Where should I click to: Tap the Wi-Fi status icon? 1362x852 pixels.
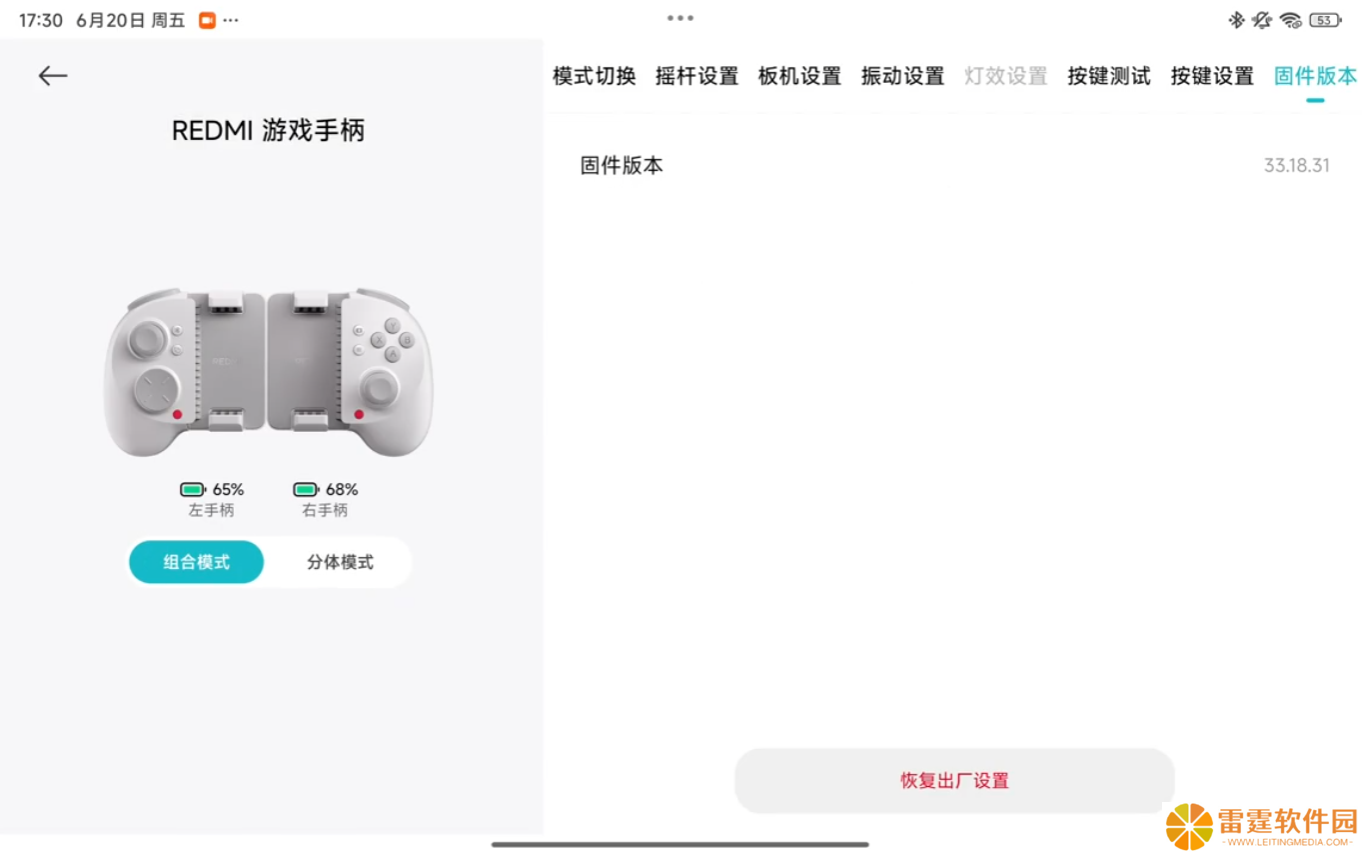click(1291, 20)
